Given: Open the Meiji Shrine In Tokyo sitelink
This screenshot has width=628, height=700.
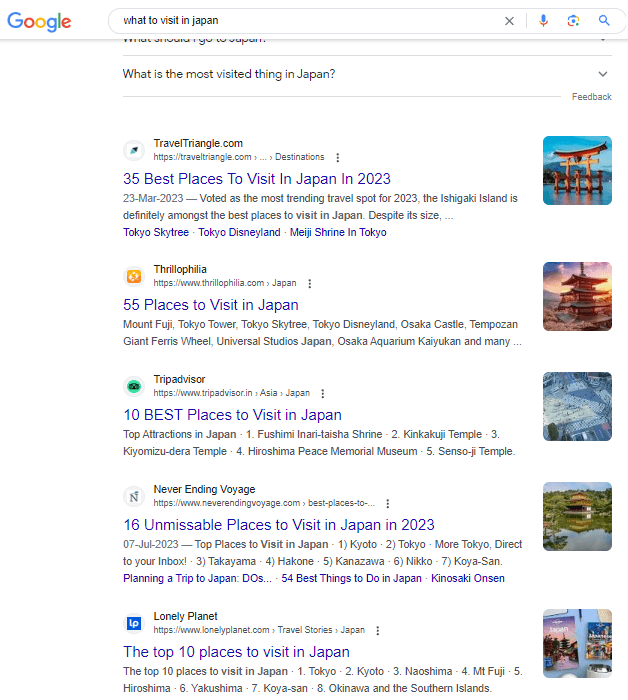Looking at the screenshot, I should tap(338, 233).
